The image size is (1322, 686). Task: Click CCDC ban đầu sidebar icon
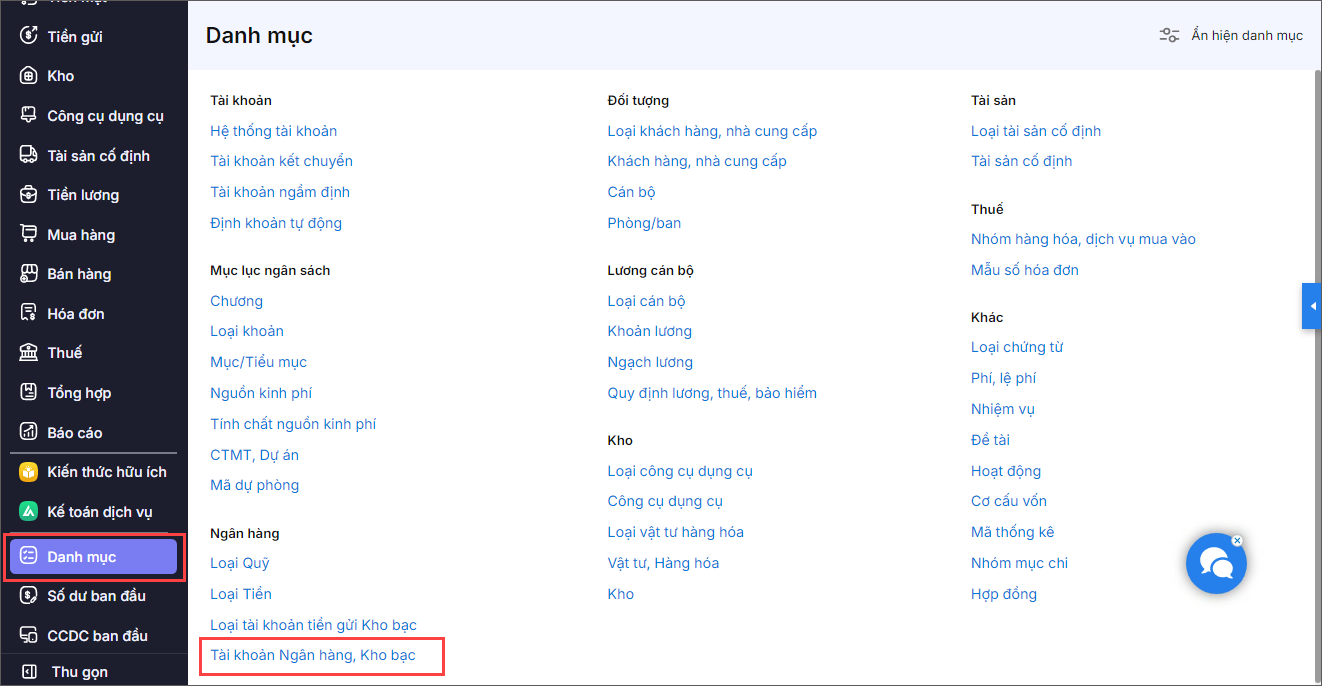click(x=29, y=635)
